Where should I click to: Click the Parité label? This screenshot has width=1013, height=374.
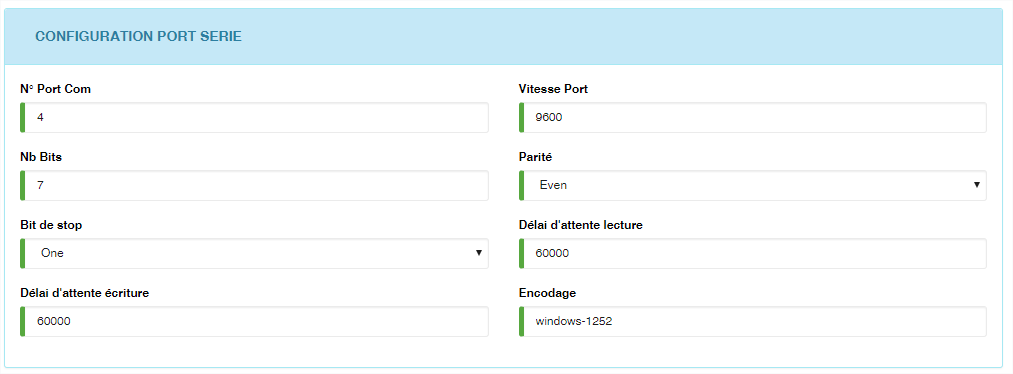click(536, 157)
